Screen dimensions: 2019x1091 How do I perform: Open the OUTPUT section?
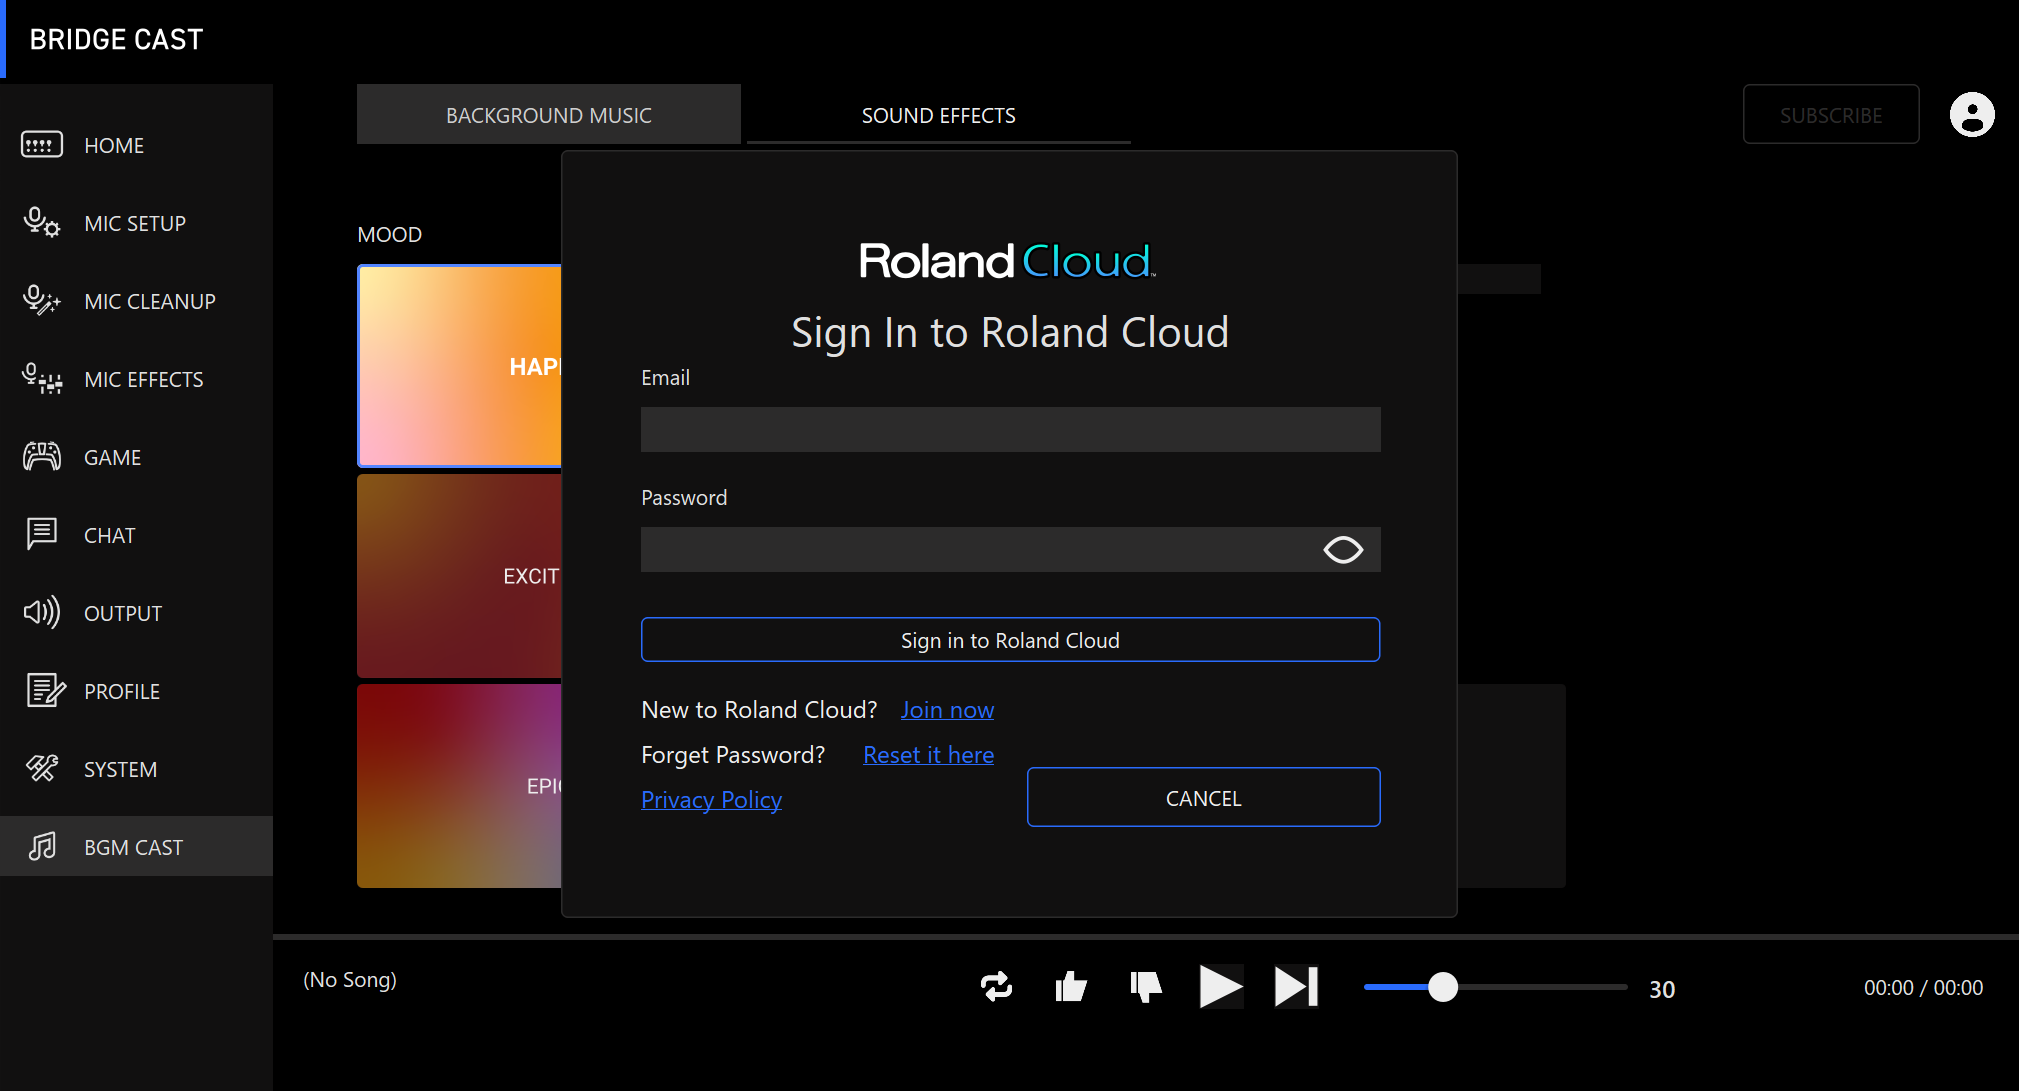point(136,613)
